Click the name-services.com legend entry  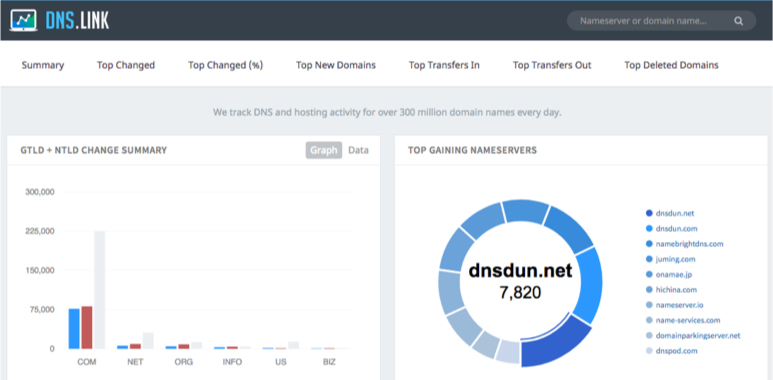tap(683, 320)
